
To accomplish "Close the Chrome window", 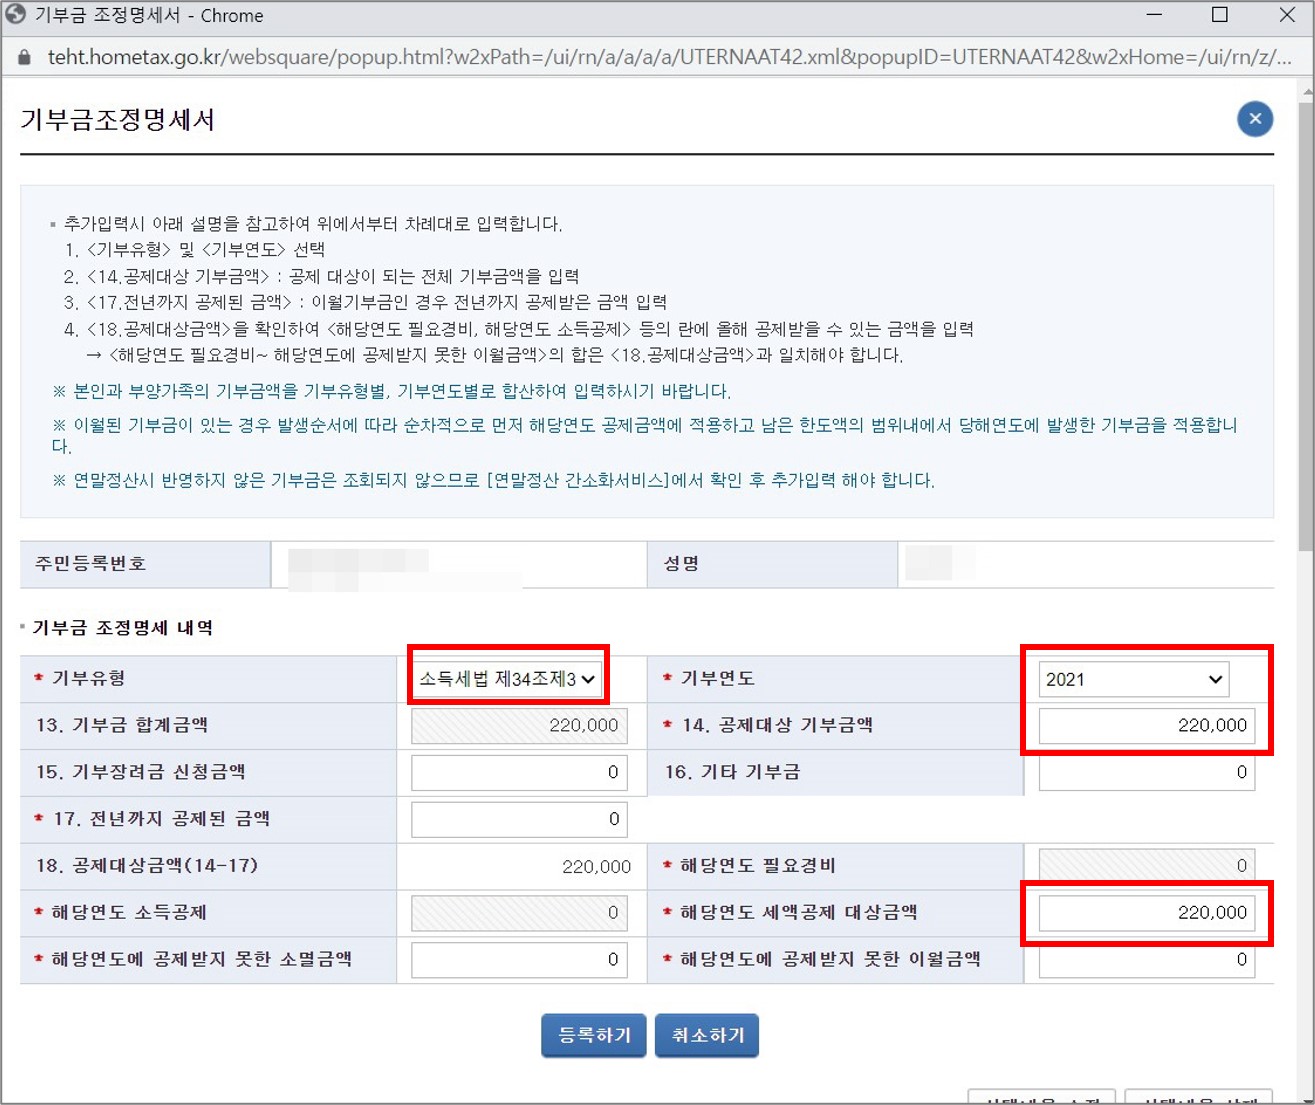I will [1288, 15].
